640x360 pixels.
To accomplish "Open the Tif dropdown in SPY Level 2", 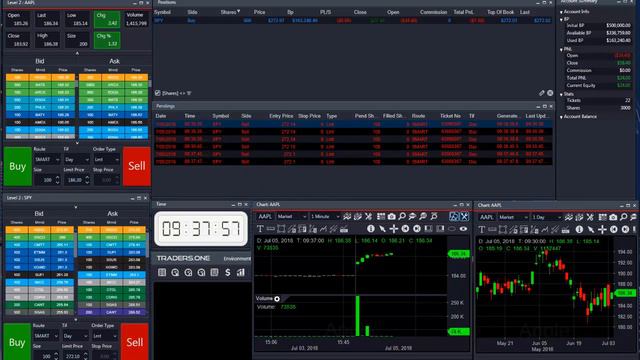I will 76,336.
